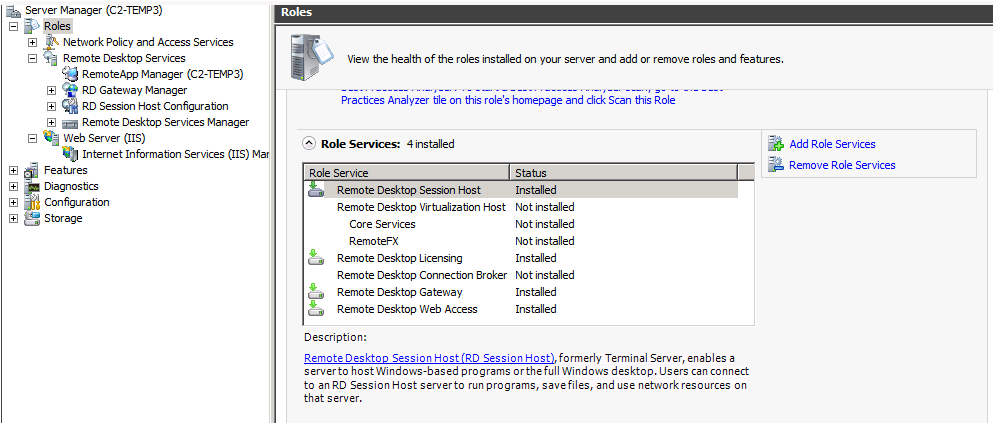
Task: Click the Server Manager (C2-TEMP3) root label
Action: (x=93, y=10)
